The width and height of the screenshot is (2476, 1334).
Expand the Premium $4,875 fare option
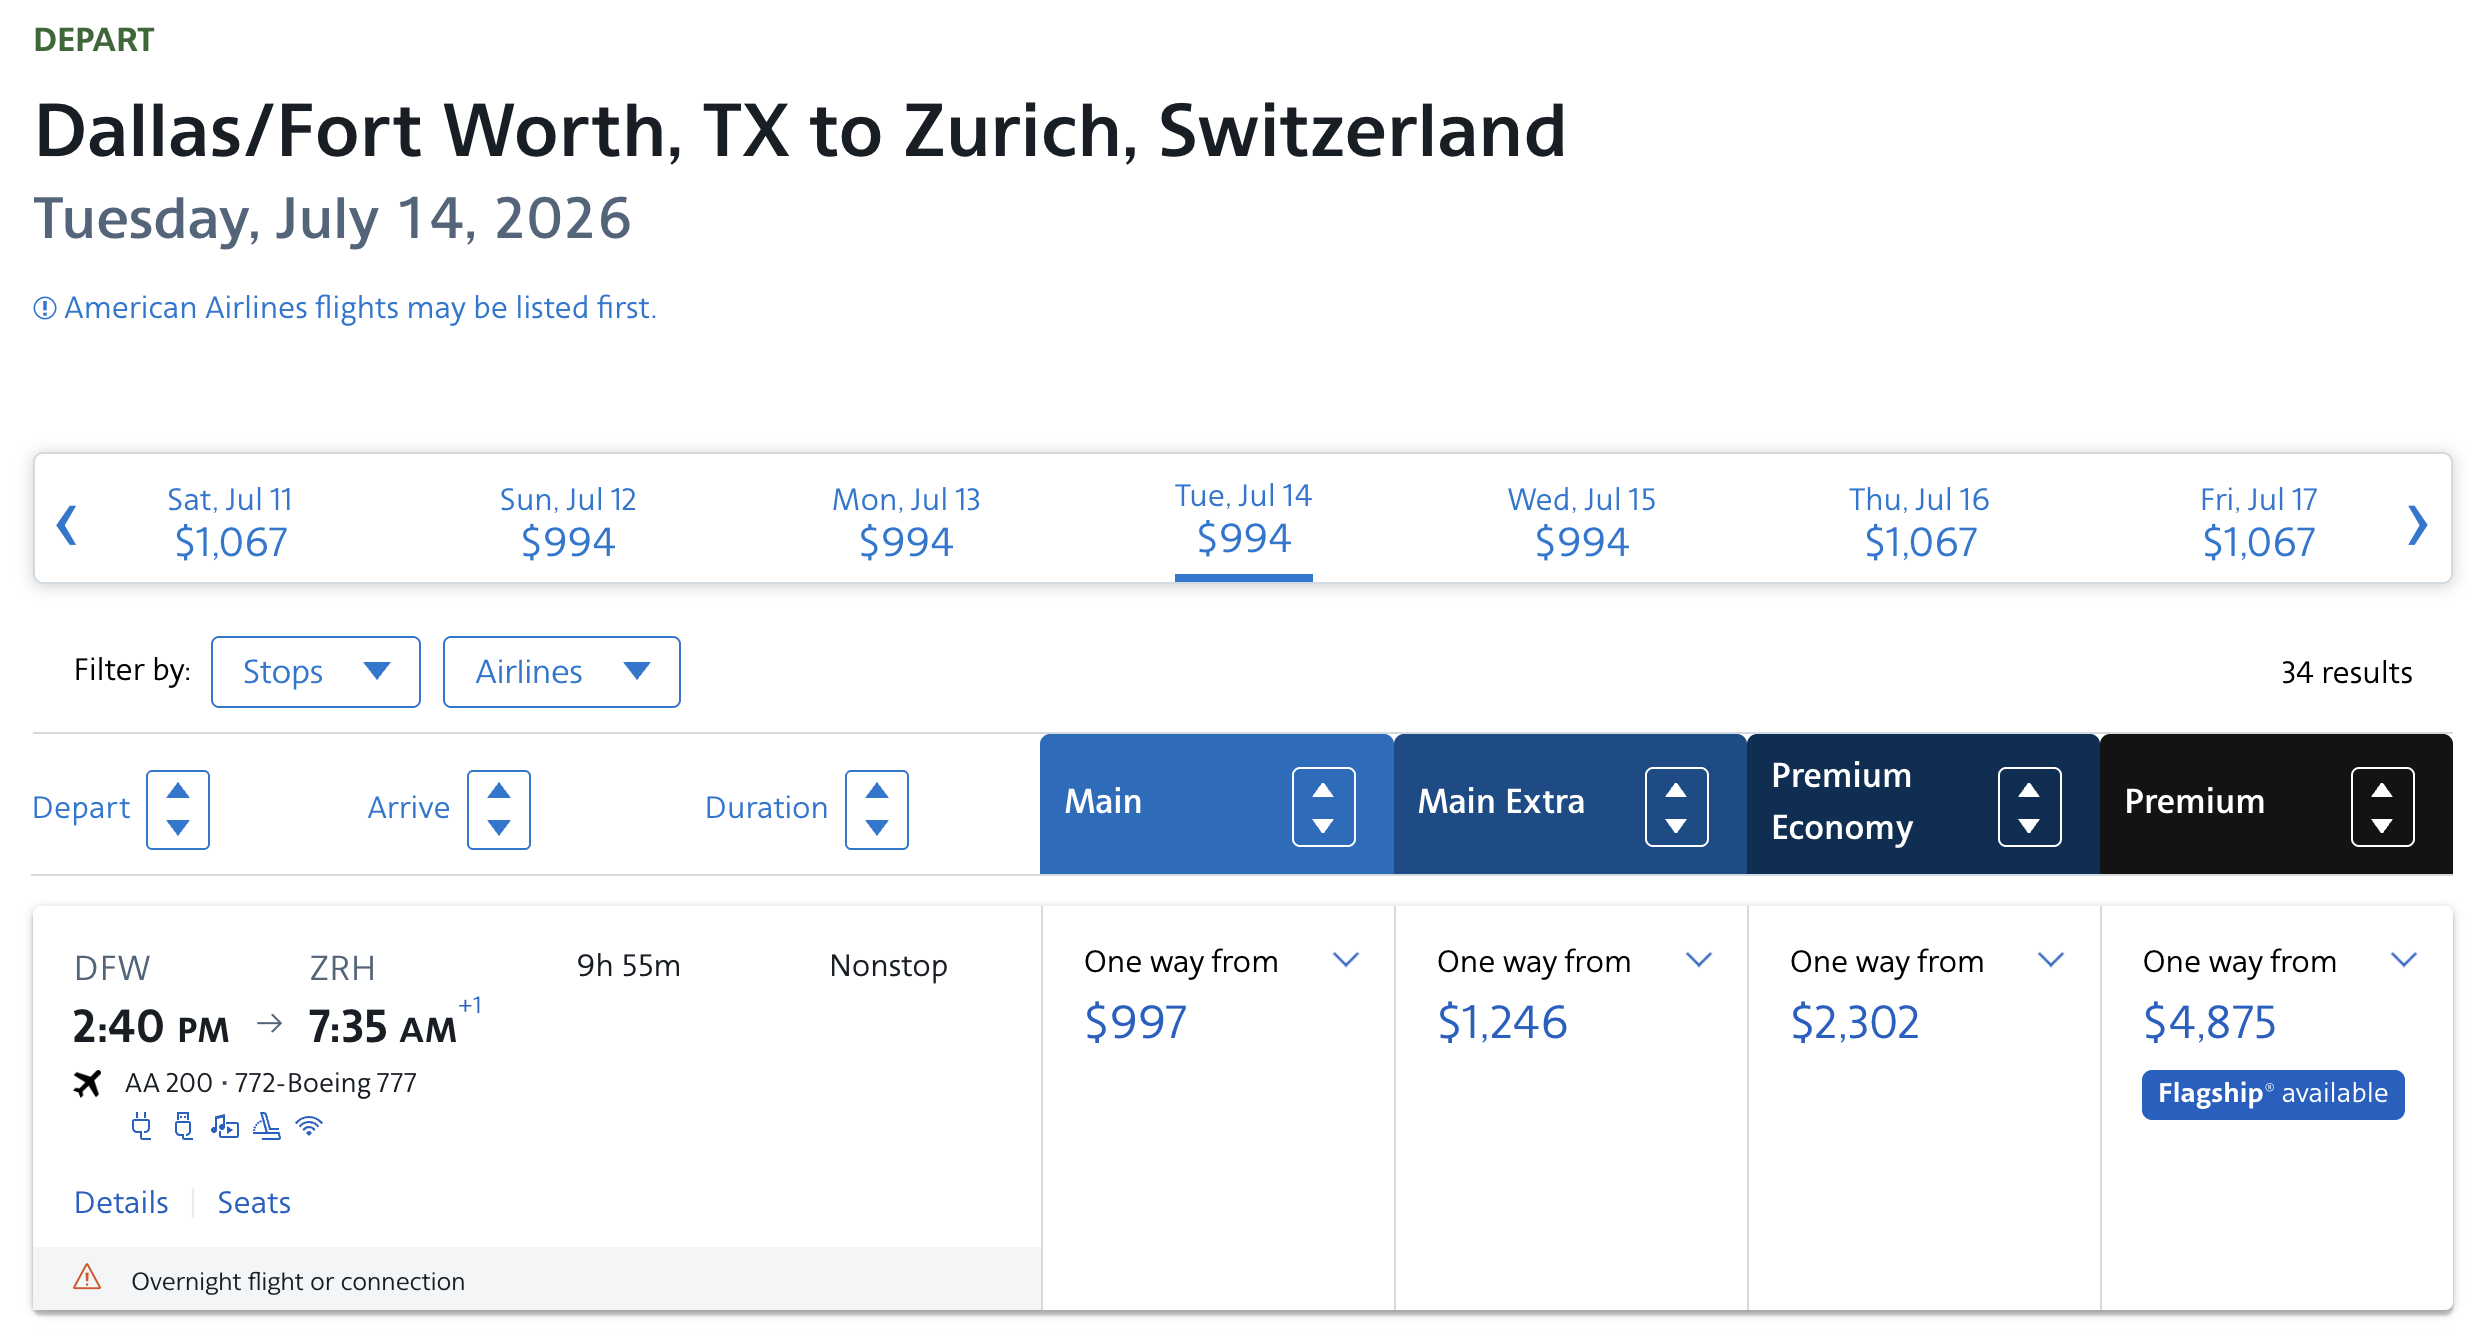click(x=2404, y=960)
